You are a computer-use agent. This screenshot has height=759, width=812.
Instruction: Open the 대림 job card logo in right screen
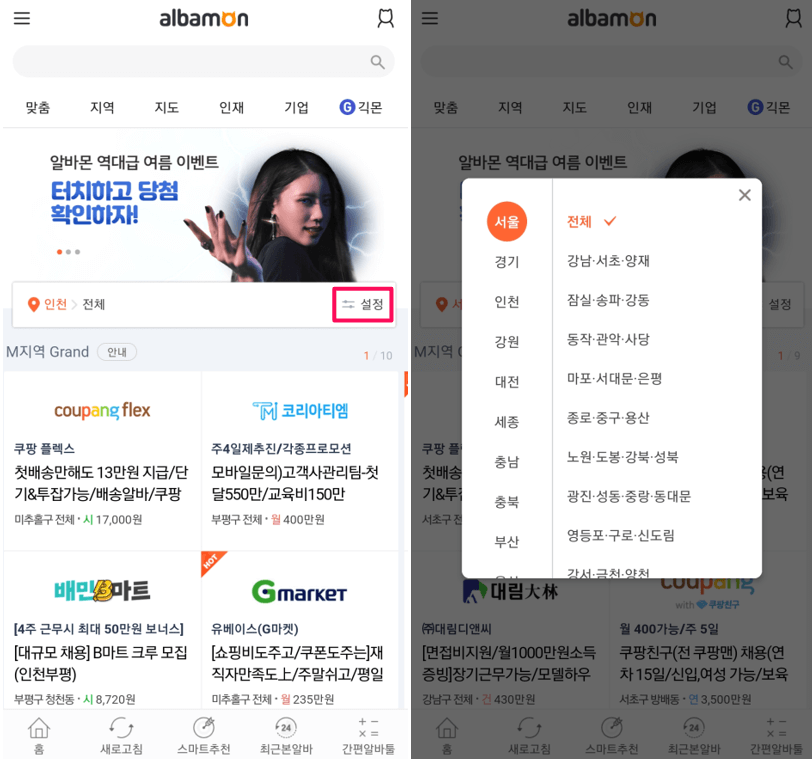click(511, 591)
